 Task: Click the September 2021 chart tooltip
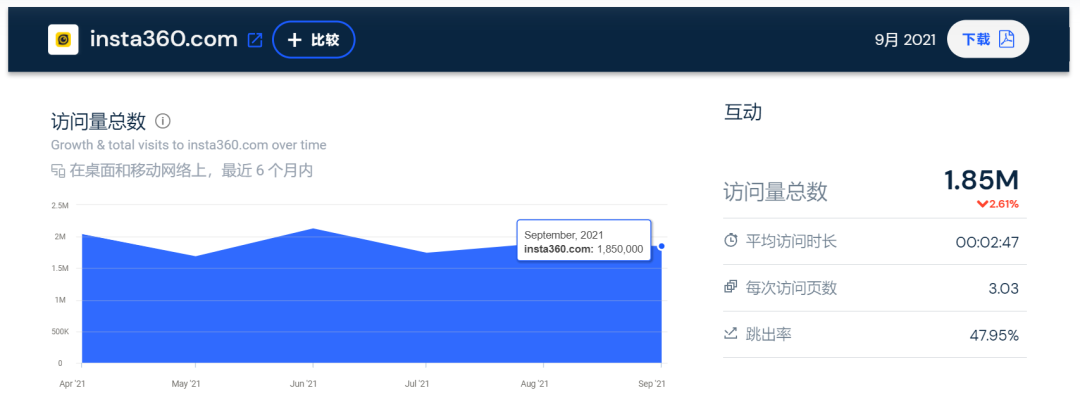point(584,241)
